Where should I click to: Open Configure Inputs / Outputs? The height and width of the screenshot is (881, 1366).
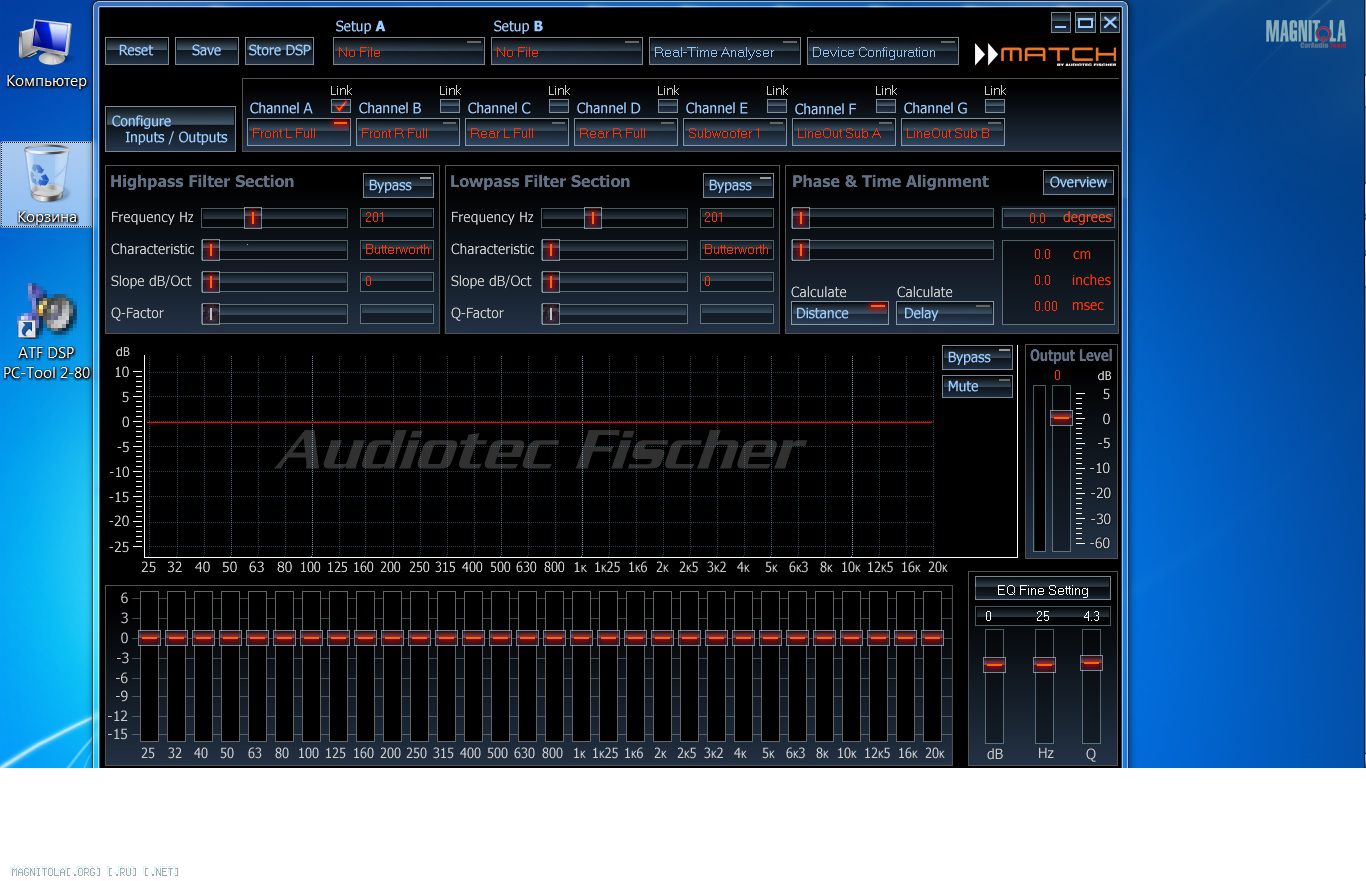(x=170, y=129)
